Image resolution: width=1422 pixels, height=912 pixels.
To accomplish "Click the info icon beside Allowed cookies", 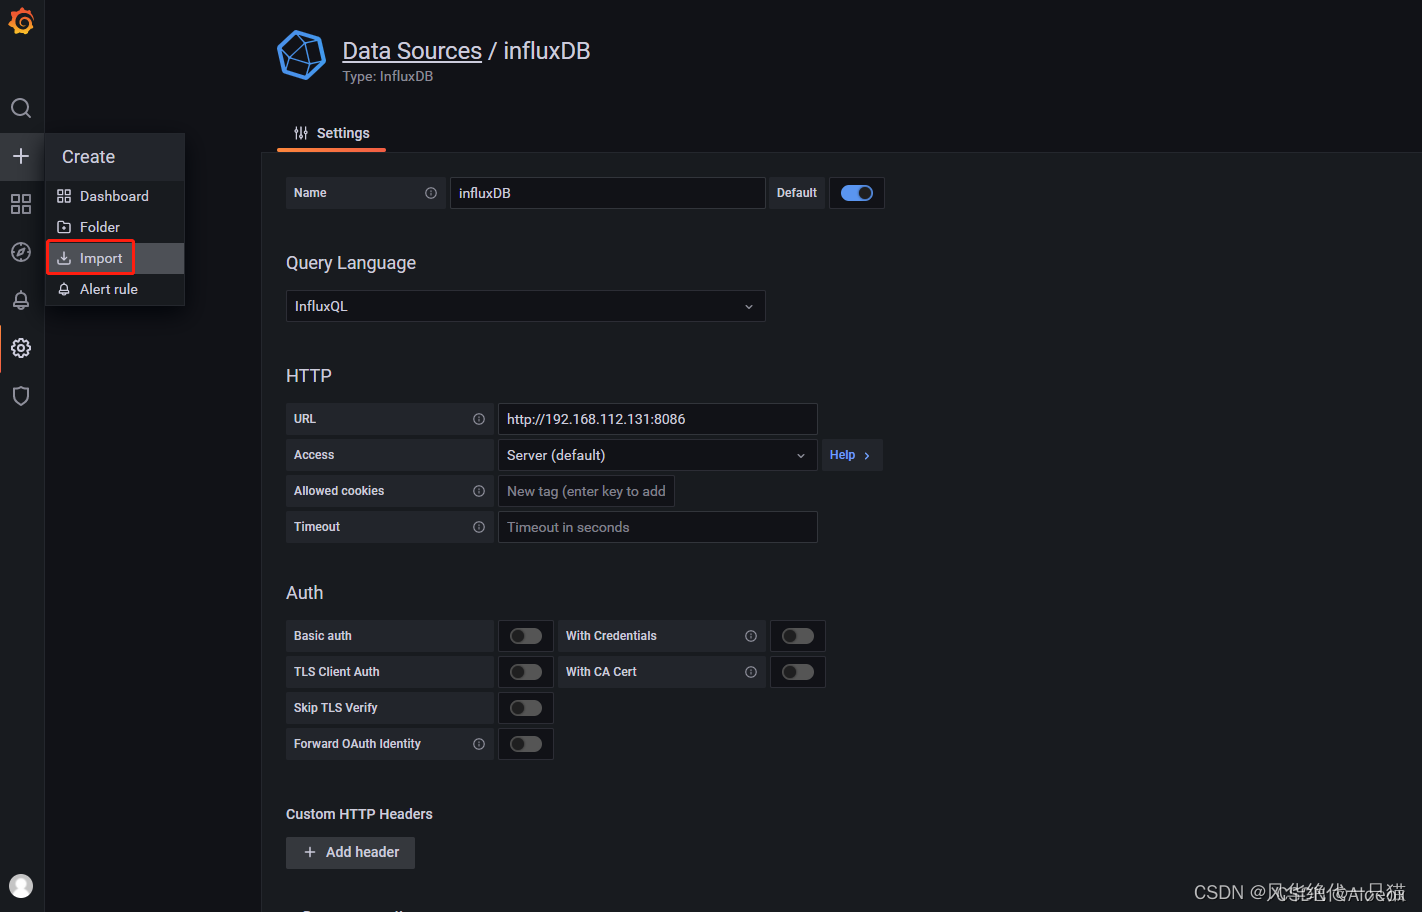I will [479, 491].
